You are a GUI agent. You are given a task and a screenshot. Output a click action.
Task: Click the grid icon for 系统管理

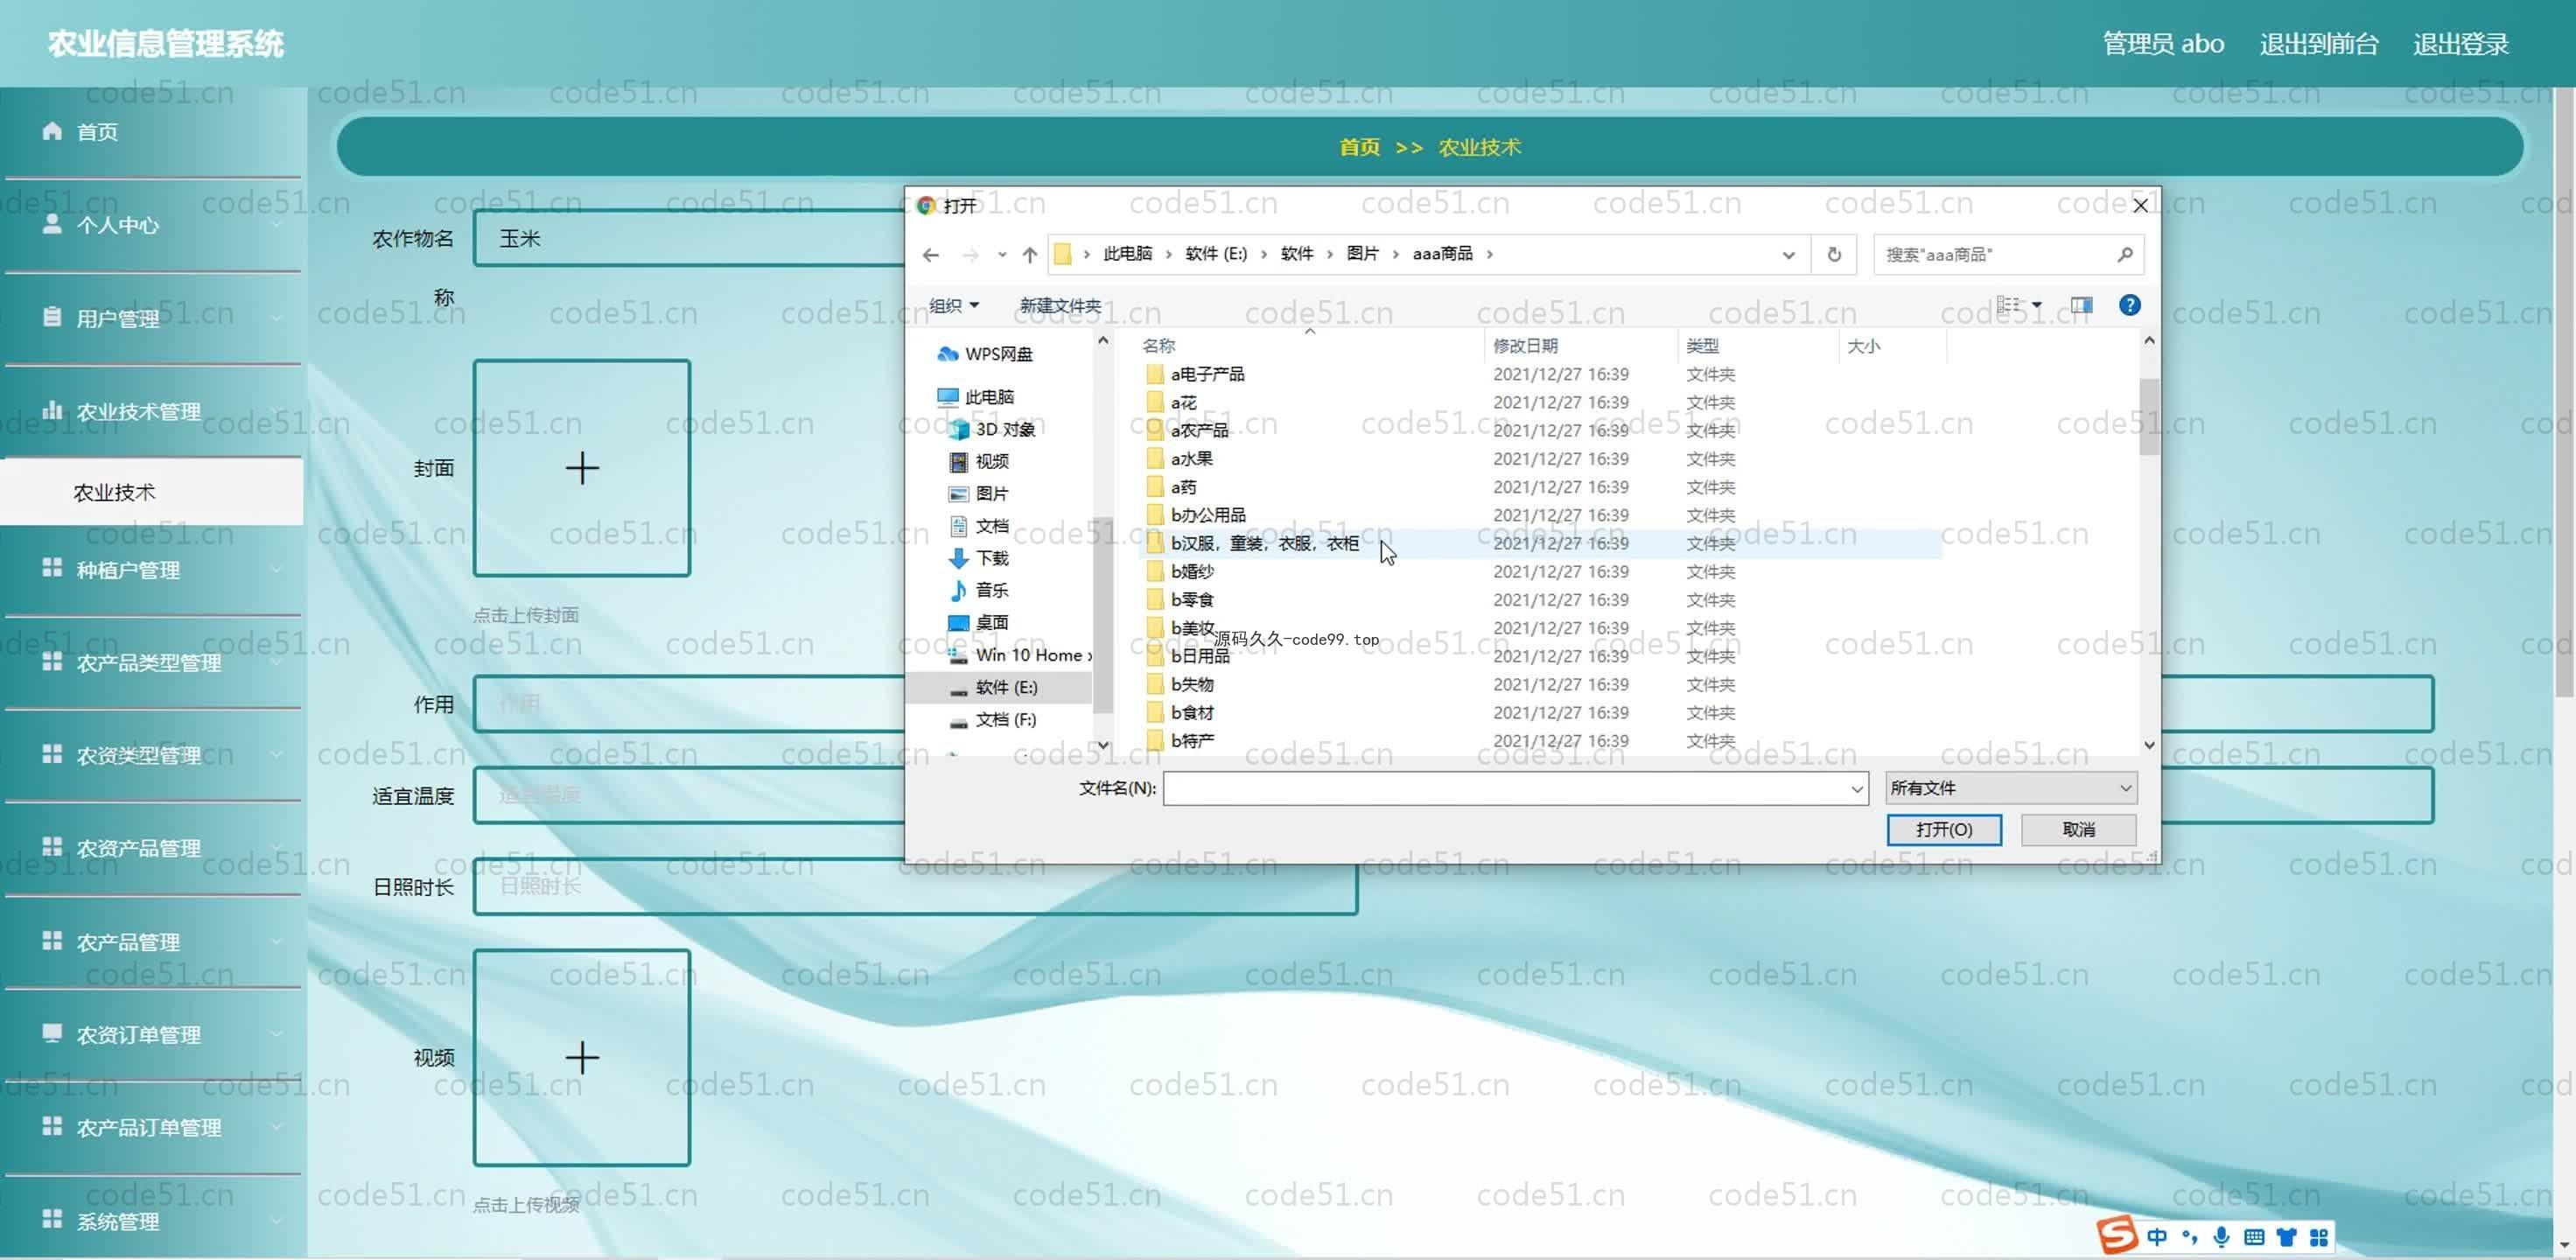point(52,1219)
